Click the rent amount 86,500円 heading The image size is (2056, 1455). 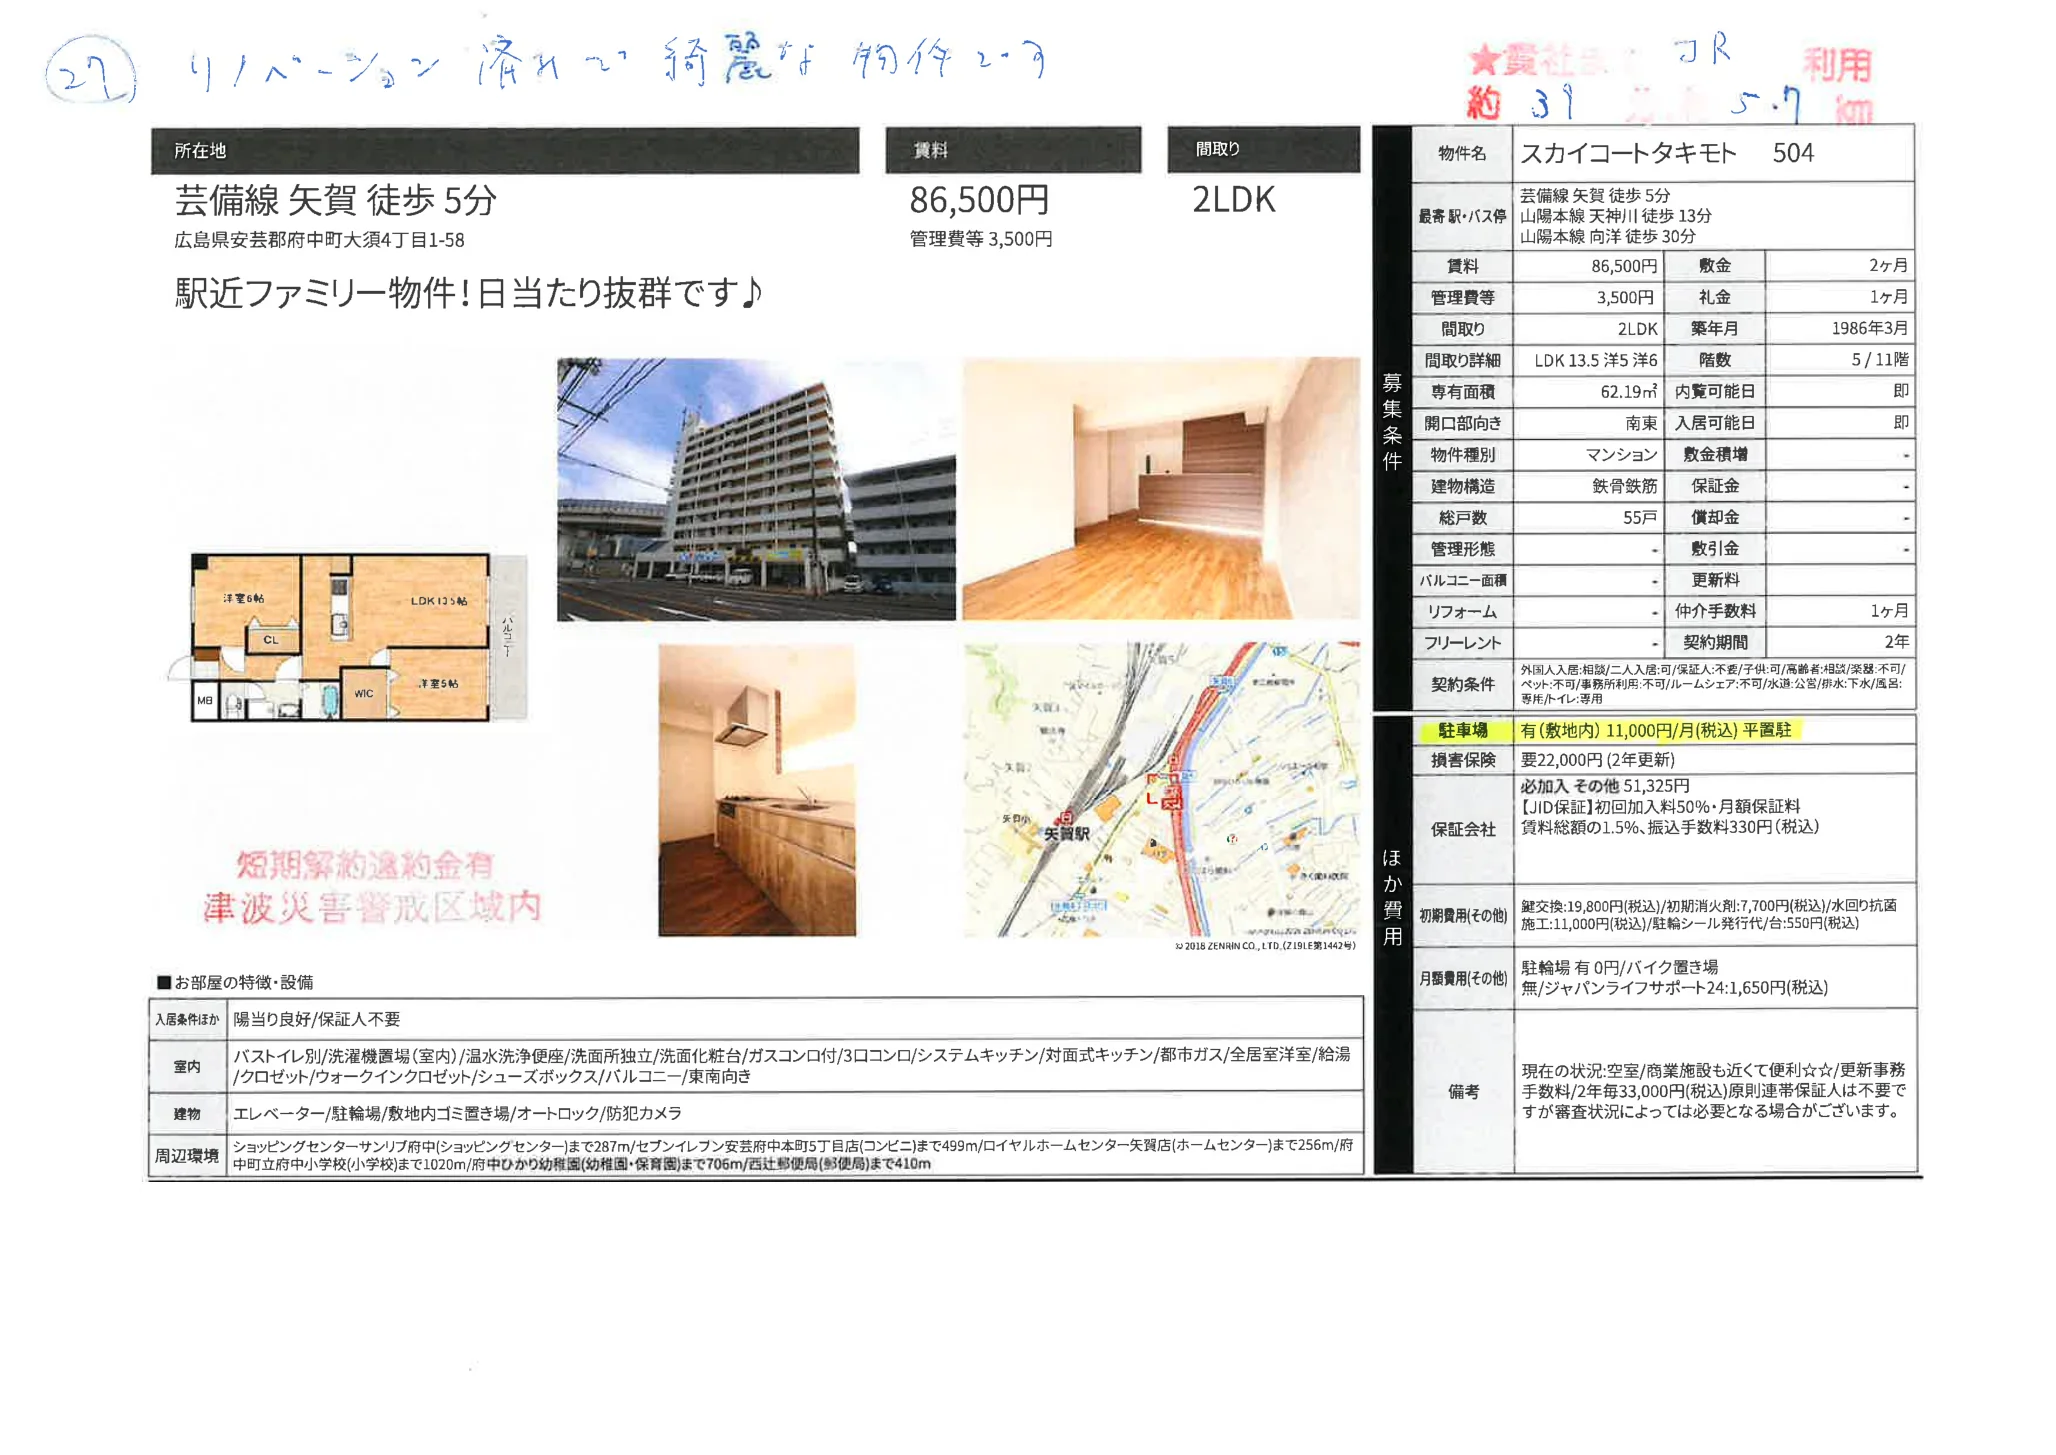[x=979, y=200]
